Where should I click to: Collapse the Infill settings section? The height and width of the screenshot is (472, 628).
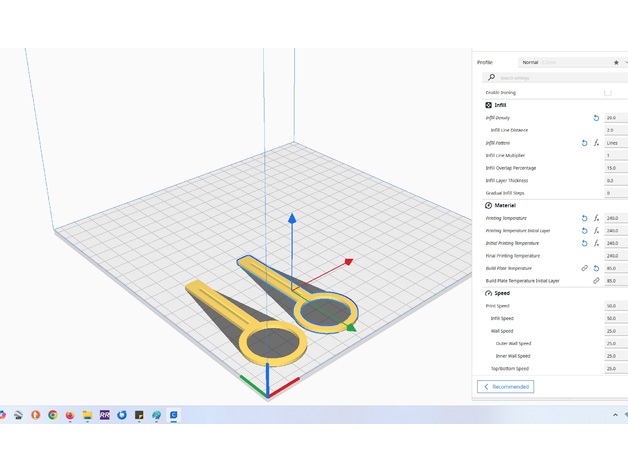pos(500,105)
